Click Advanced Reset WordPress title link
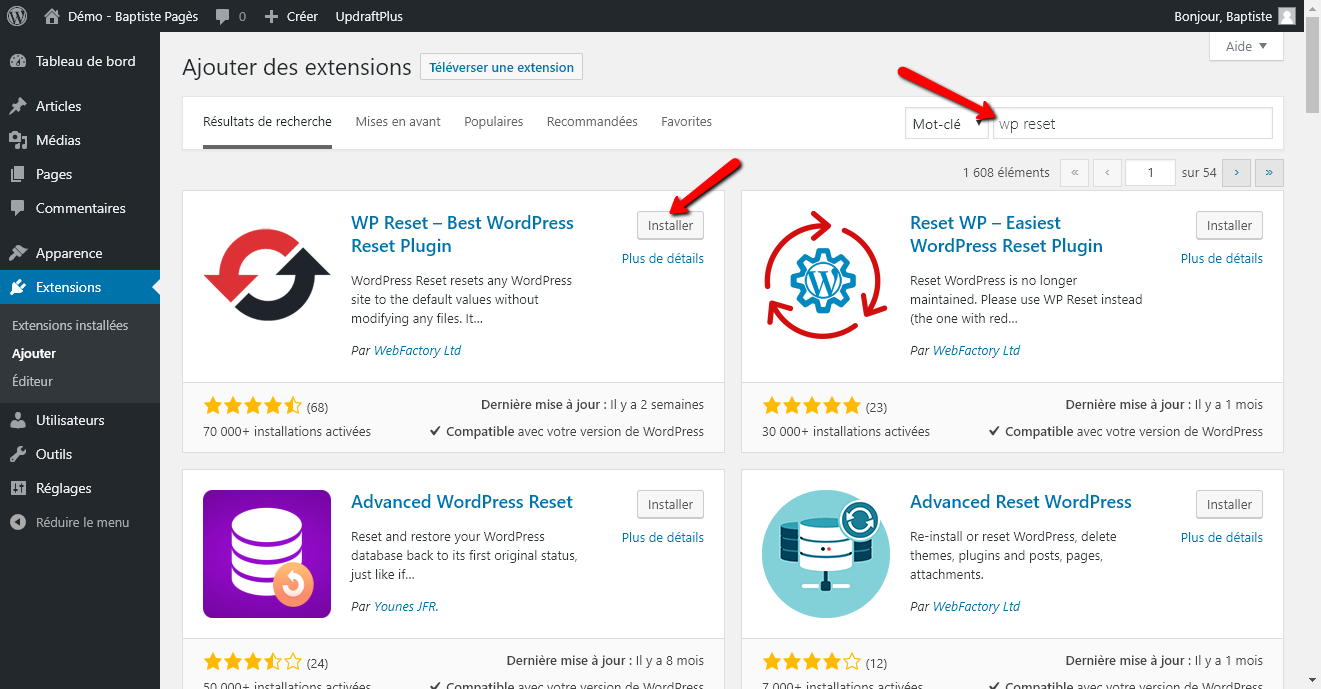The image size is (1321, 689). pyautogui.click(x=1021, y=502)
